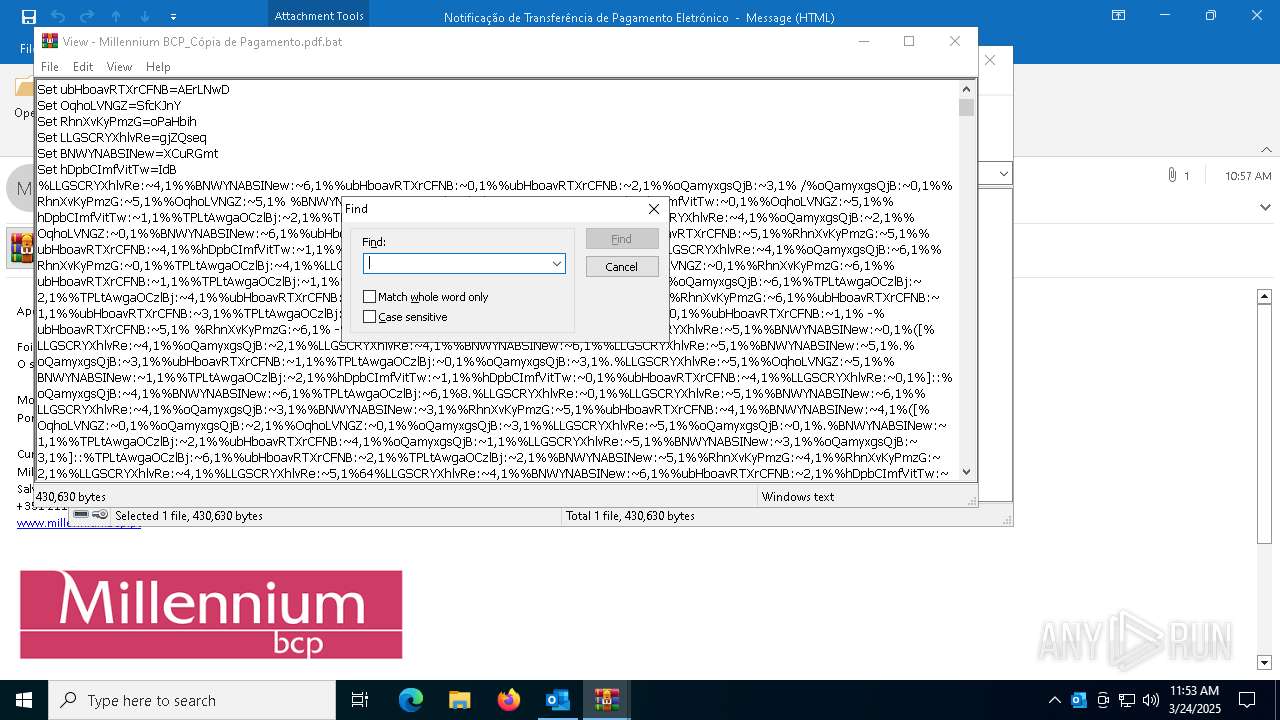1280x720 pixels.
Task: Click the WinRAR icon in the viewer title bar
Action: 49,41
